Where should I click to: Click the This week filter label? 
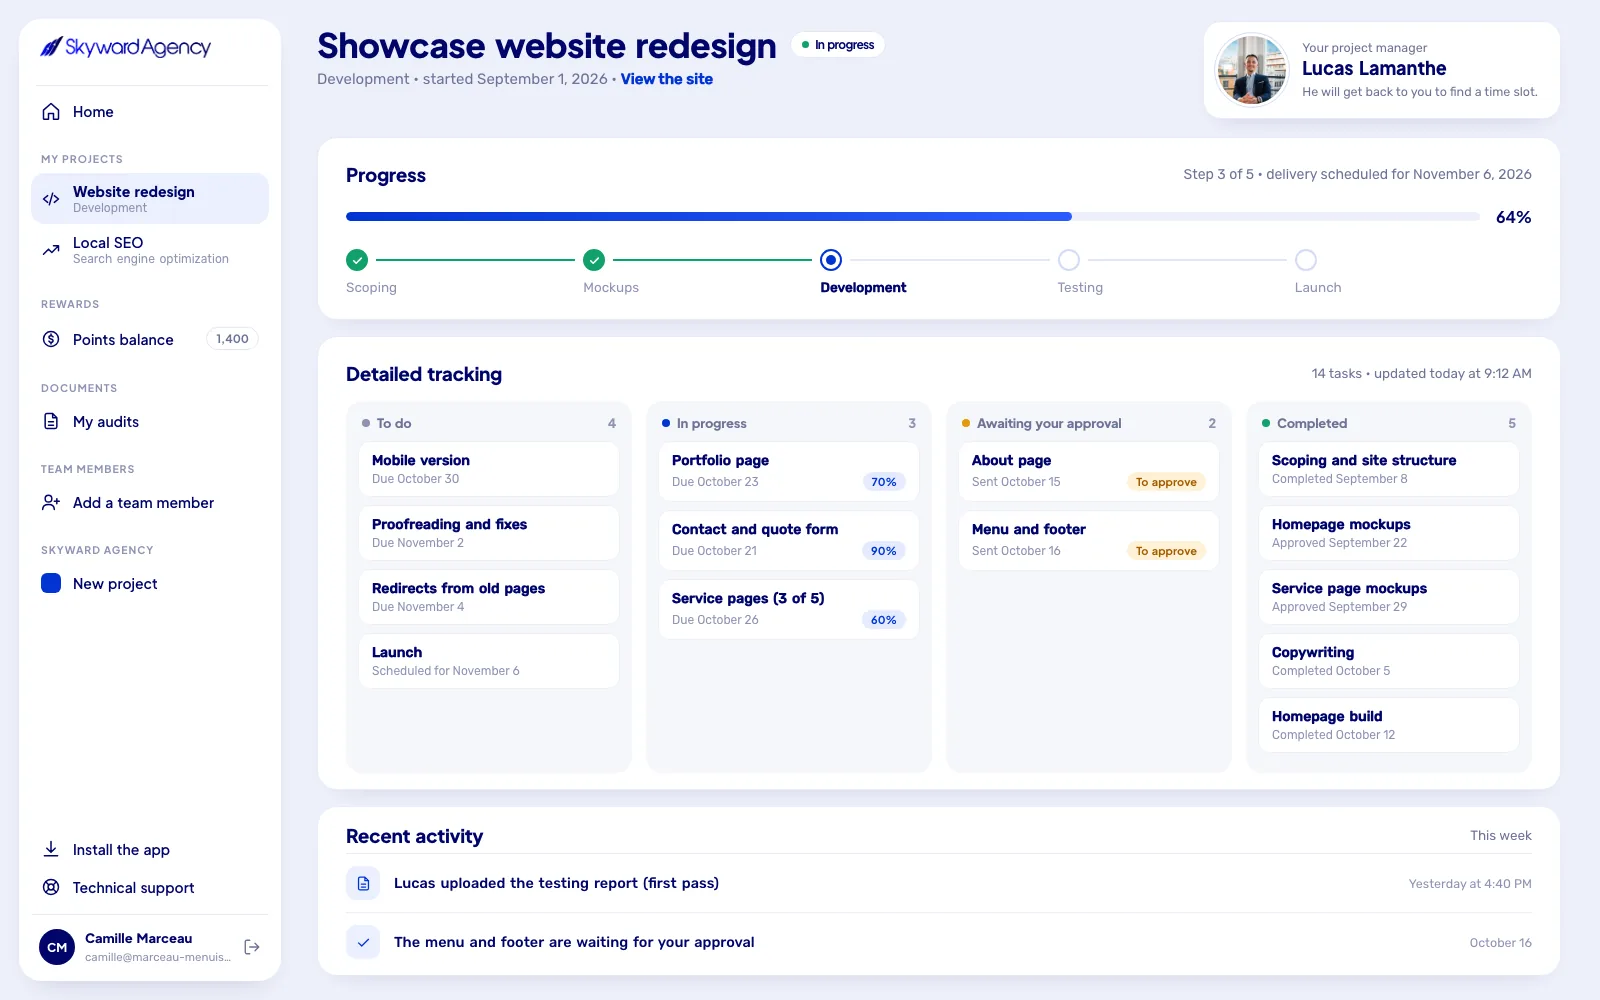click(1500, 836)
